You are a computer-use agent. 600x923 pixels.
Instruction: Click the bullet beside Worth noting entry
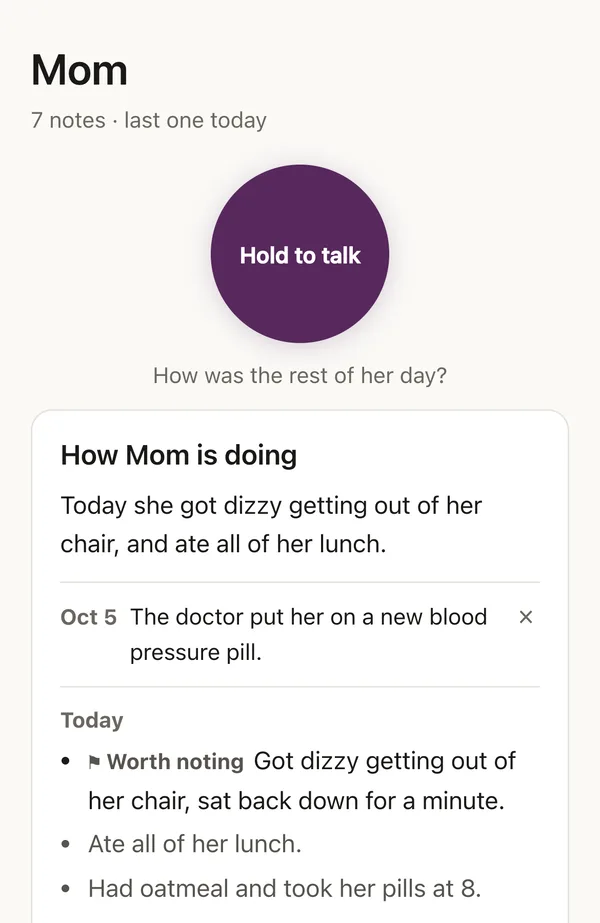tap(66, 762)
